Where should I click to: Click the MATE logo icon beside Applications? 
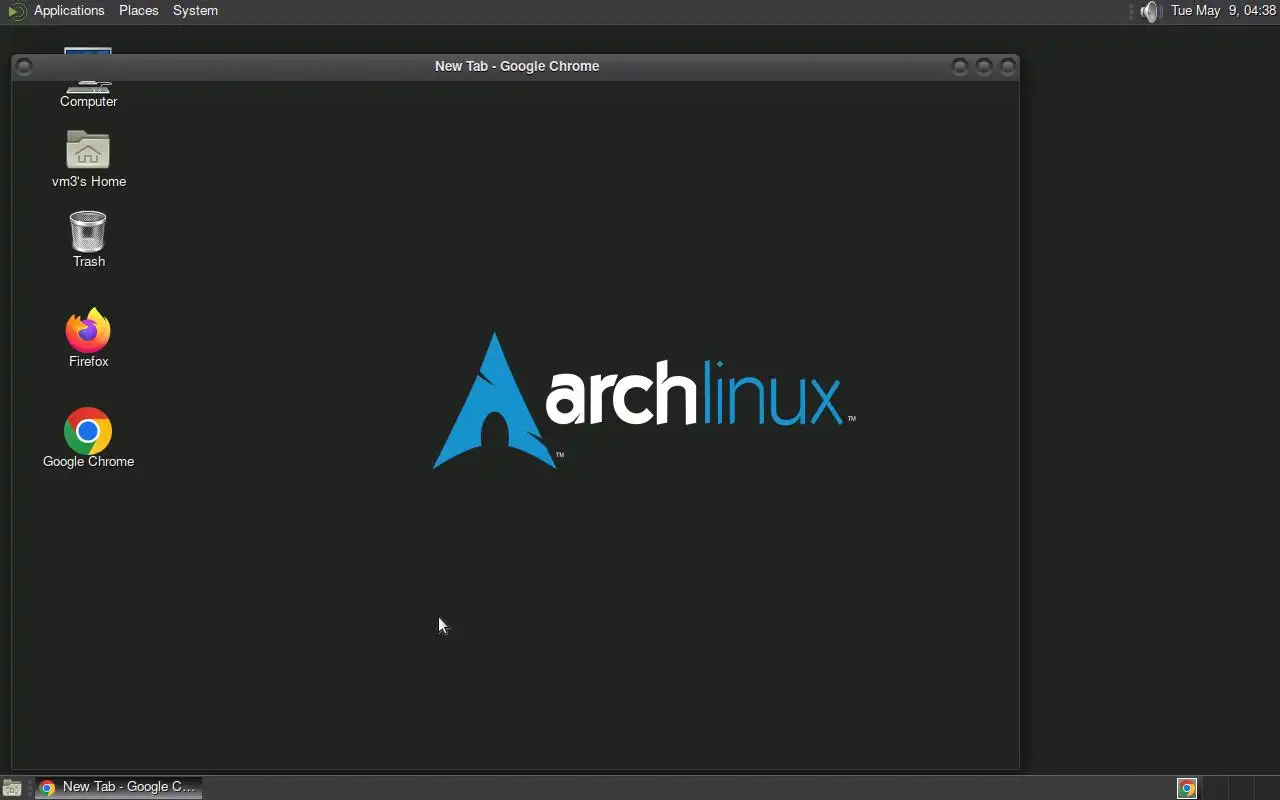point(16,11)
